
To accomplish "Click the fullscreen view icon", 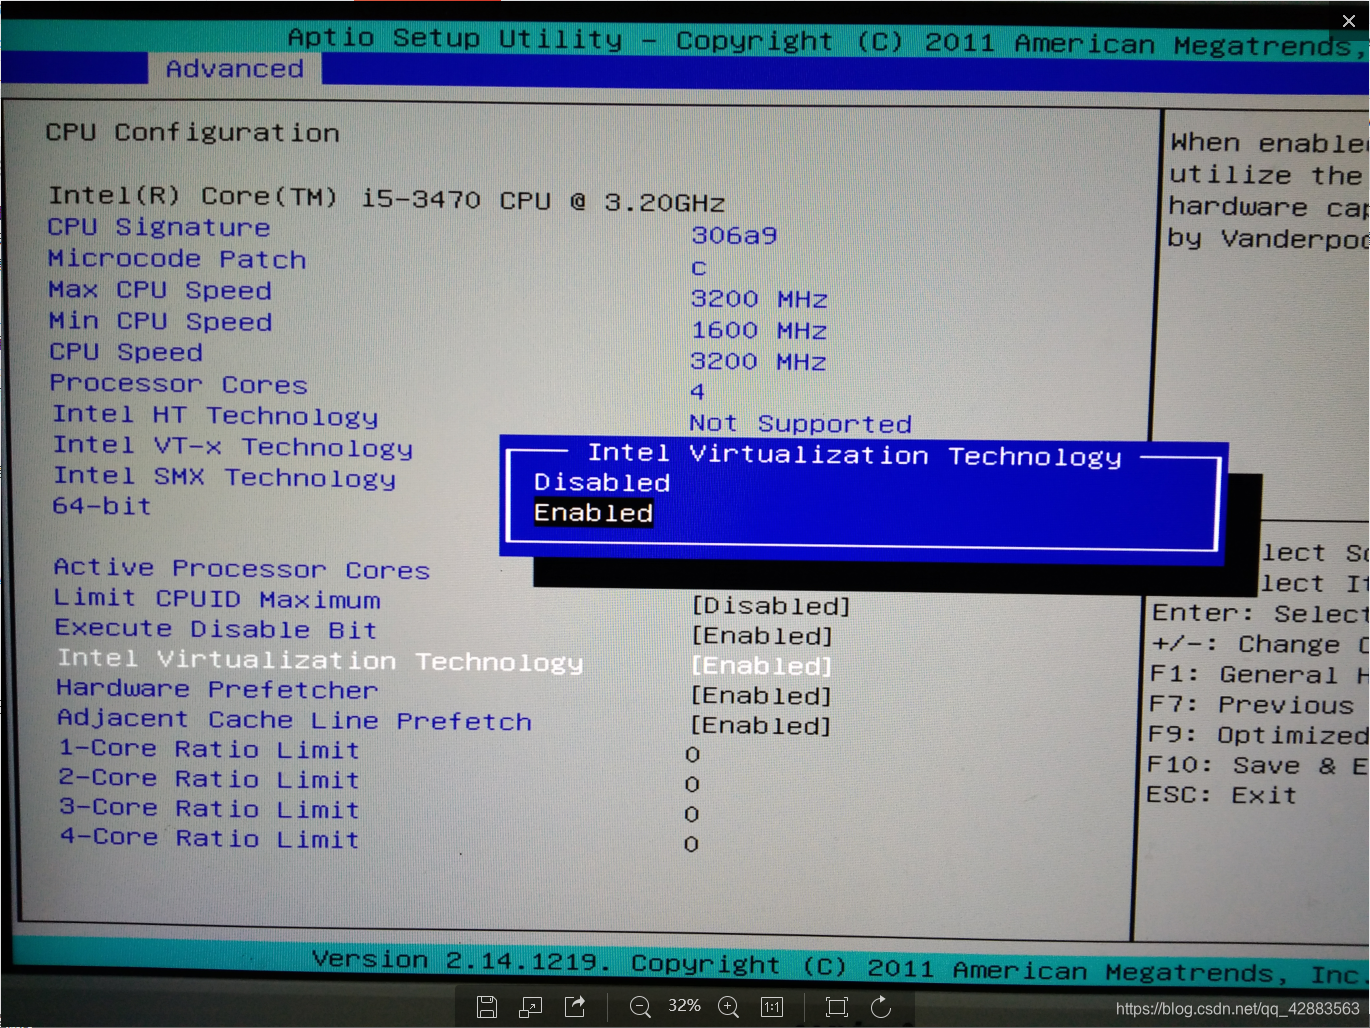I will click(837, 1007).
